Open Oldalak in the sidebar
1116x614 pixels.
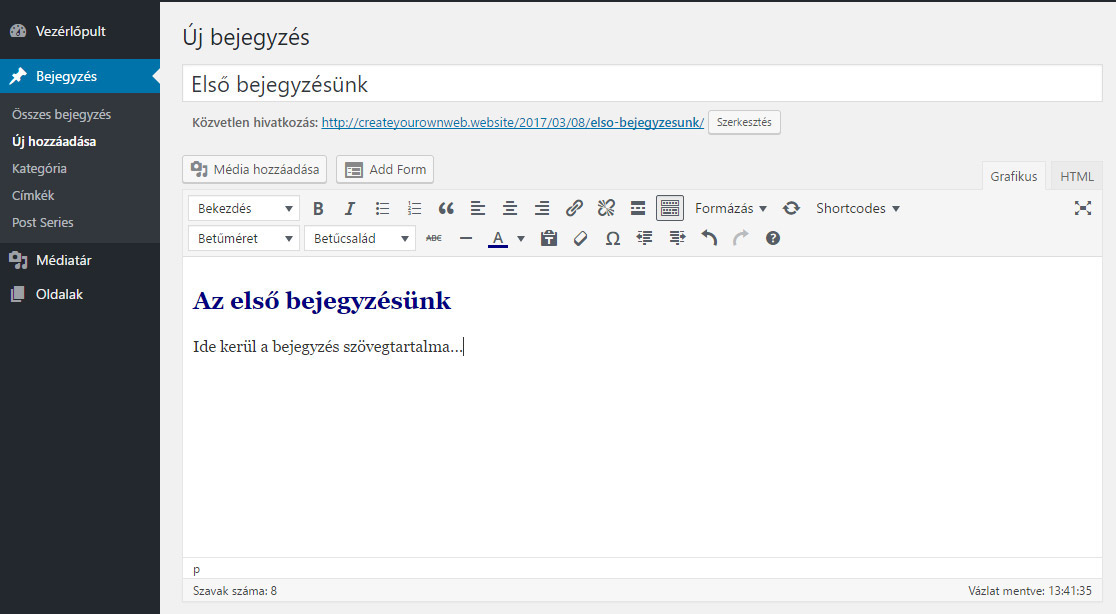[80, 295]
